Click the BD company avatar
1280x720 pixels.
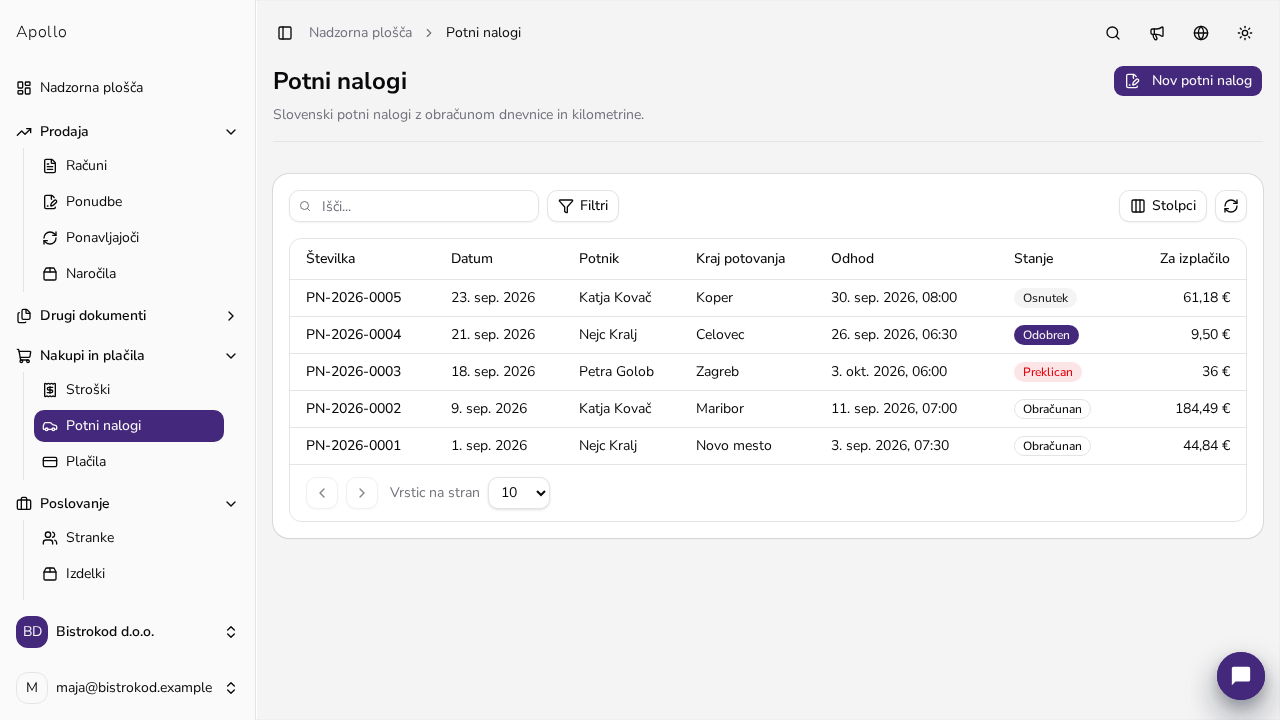pyautogui.click(x=32, y=632)
